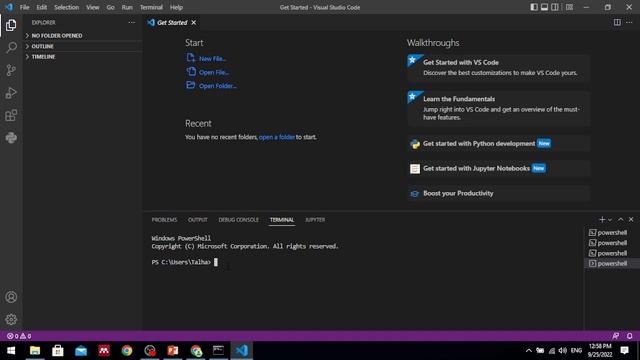Switch to the JUPYTER panel tab
This screenshot has width=640, height=360.
coord(315,220)
